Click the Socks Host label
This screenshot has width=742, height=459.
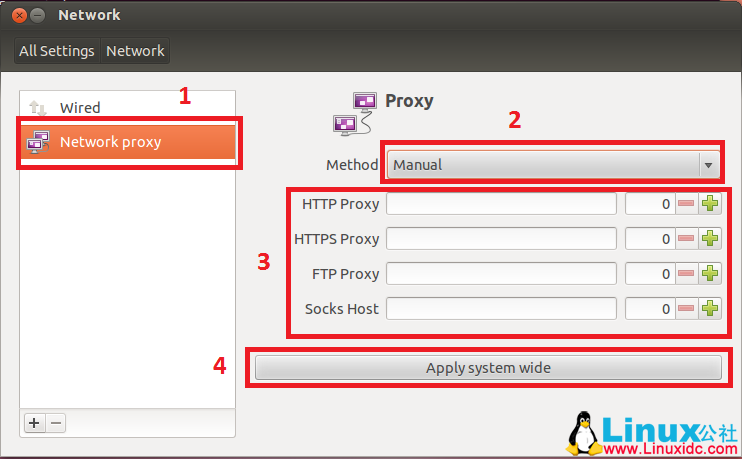(x=342, y=309)
